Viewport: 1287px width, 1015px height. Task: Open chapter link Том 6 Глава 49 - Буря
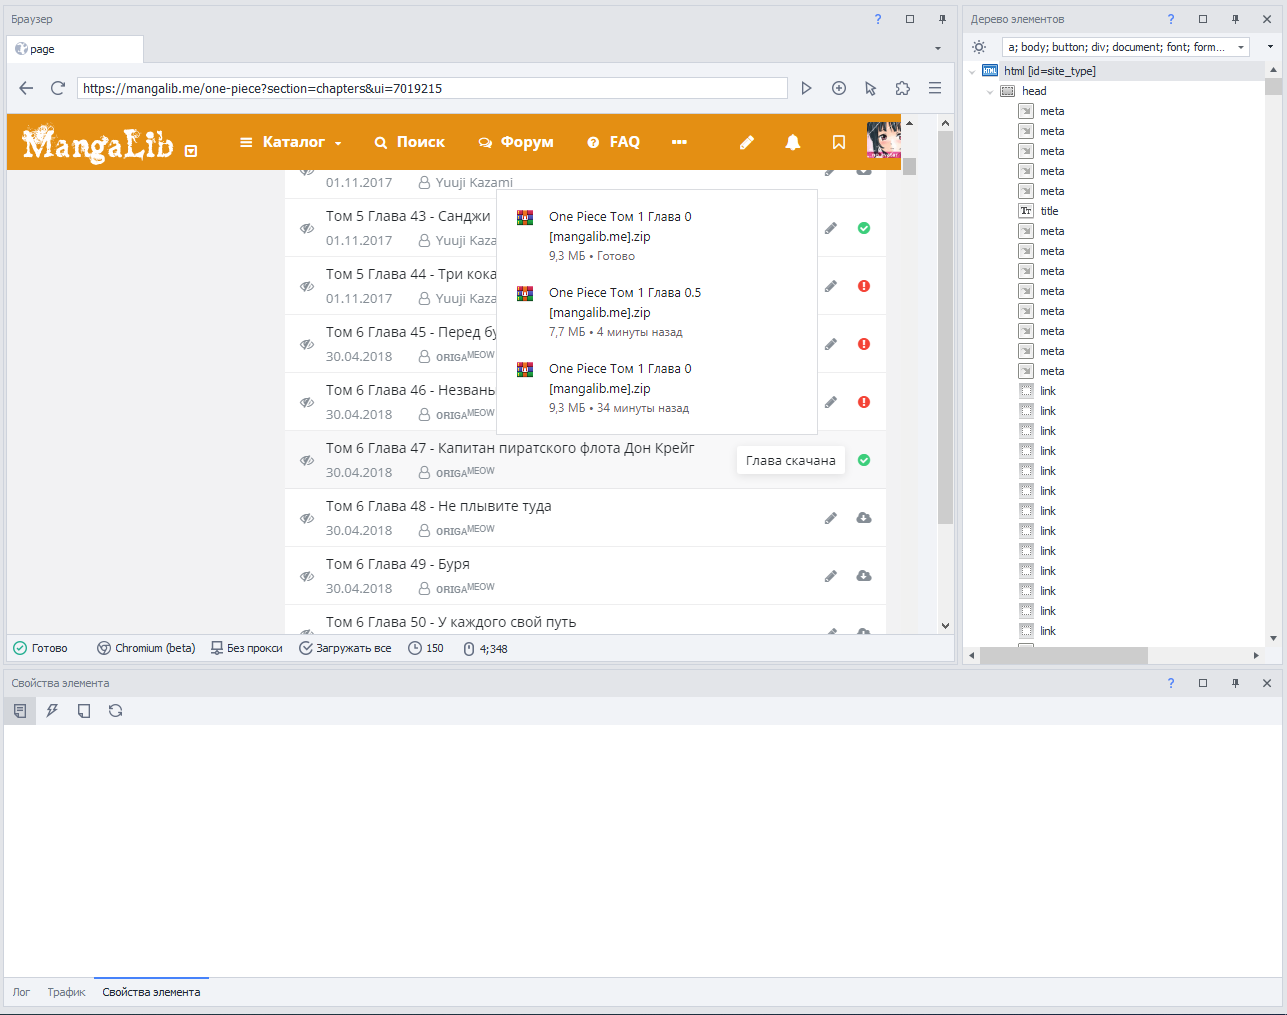coord(398,564)
